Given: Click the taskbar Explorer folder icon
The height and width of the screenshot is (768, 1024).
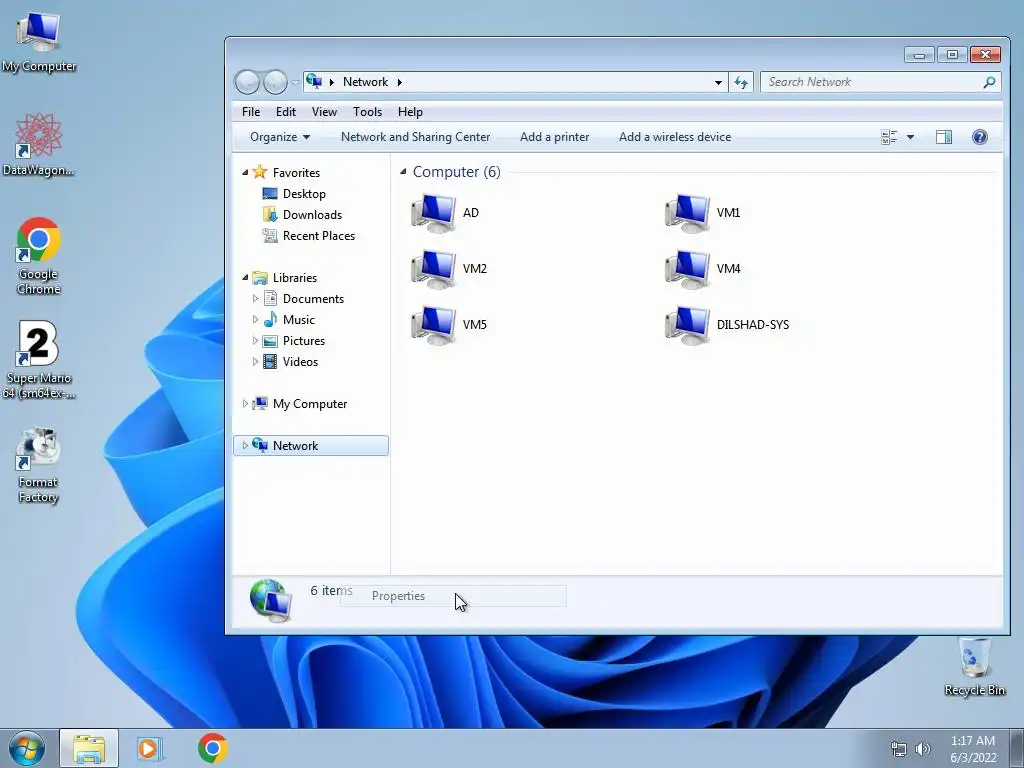Looking at the screenshot, I should pyautogui.click(x=89, y=748).
